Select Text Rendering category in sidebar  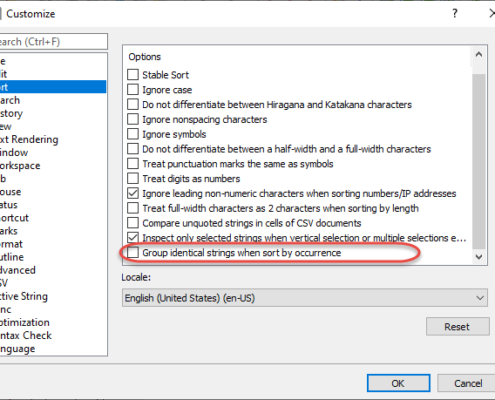(29, 139)
